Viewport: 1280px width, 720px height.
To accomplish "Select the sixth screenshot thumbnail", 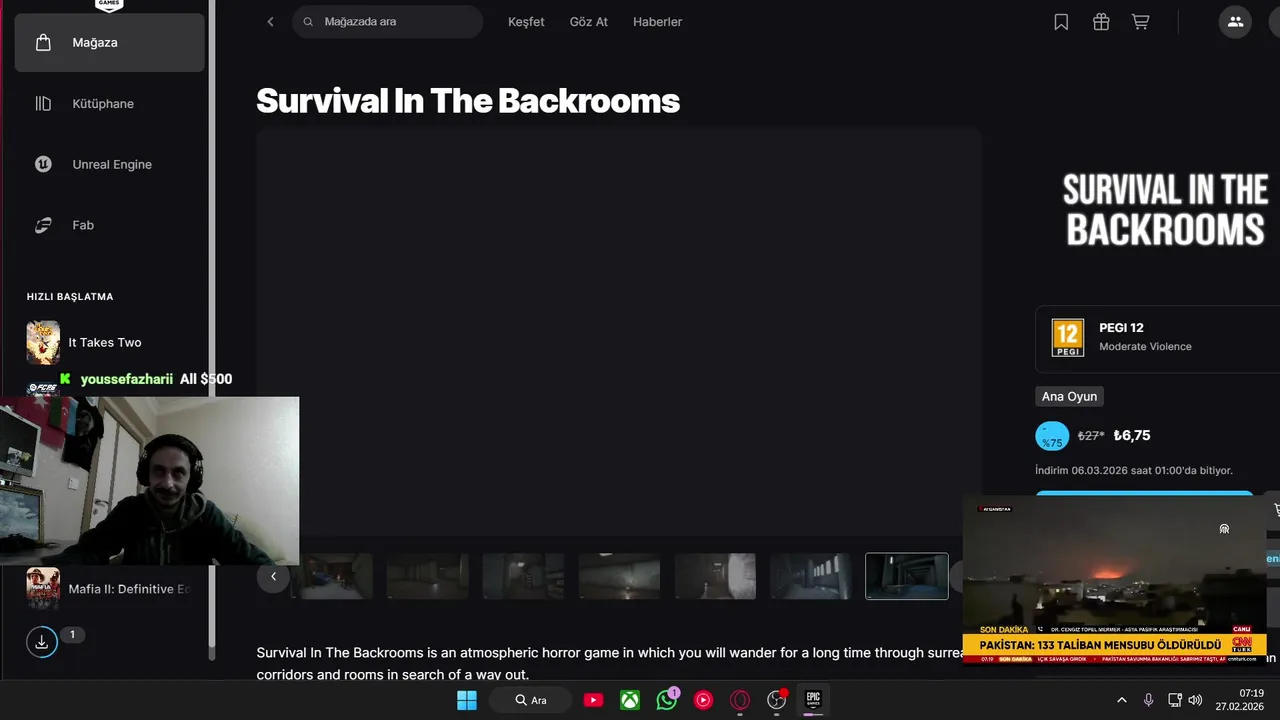I will coord(811,577).
